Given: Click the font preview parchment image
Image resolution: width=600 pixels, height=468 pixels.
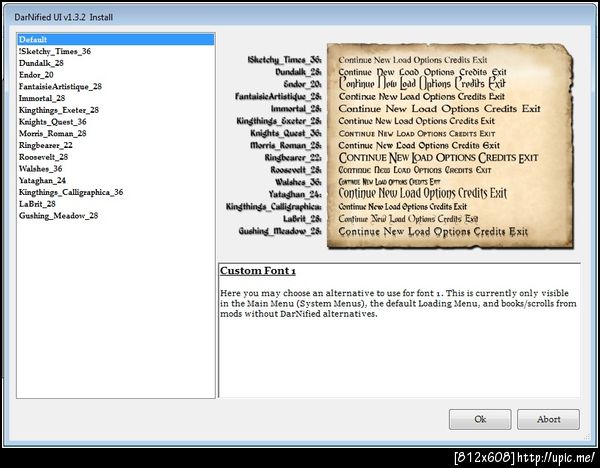Looking at the screenshot, I should (x=450, y=146).
